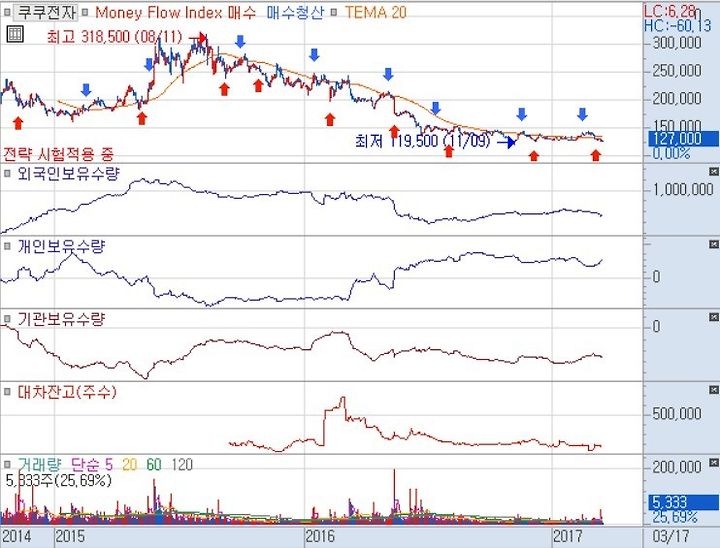
Task: Click the 120-period volume average label
Action: click(182, 465)
